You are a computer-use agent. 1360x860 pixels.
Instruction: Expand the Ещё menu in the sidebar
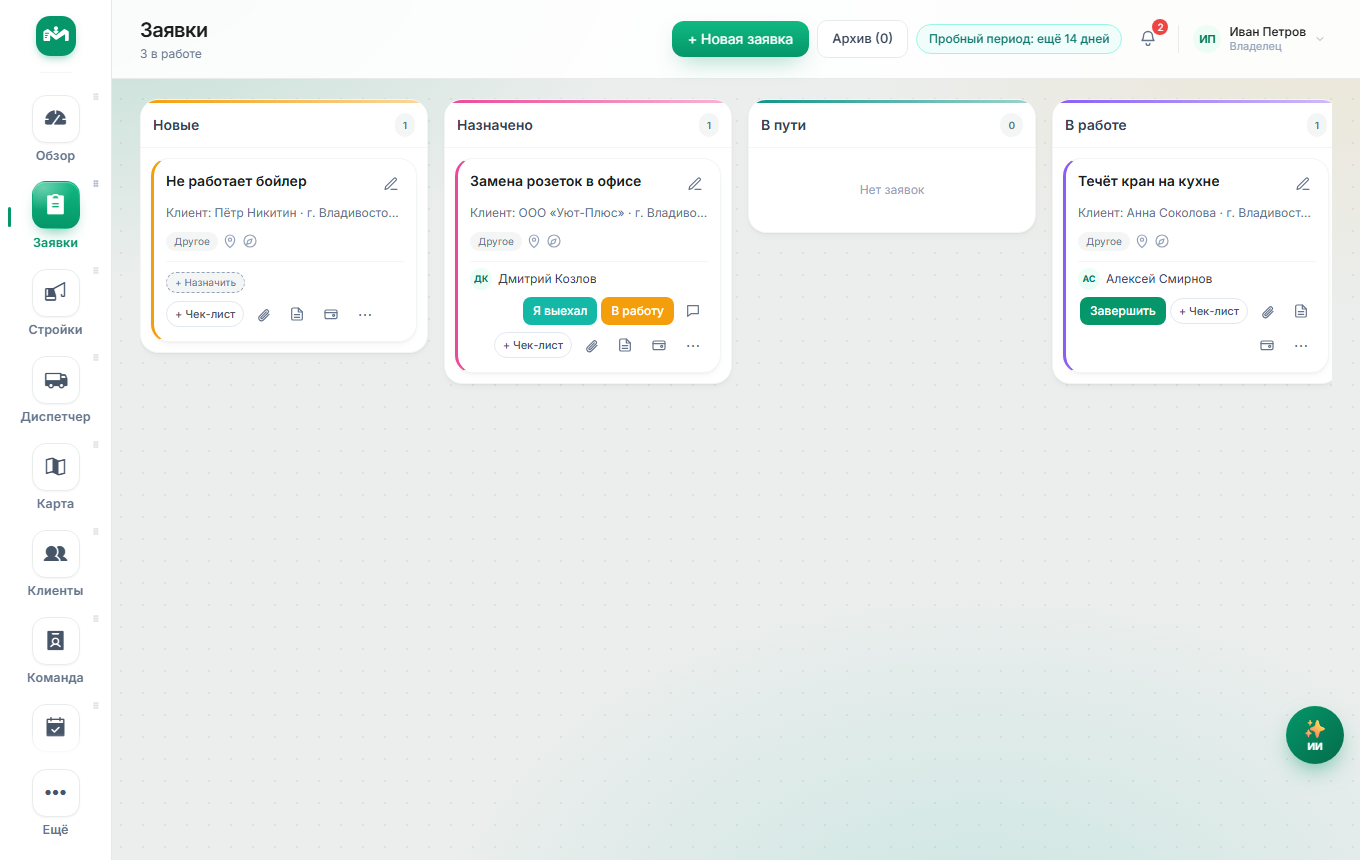tap(56, 805)
